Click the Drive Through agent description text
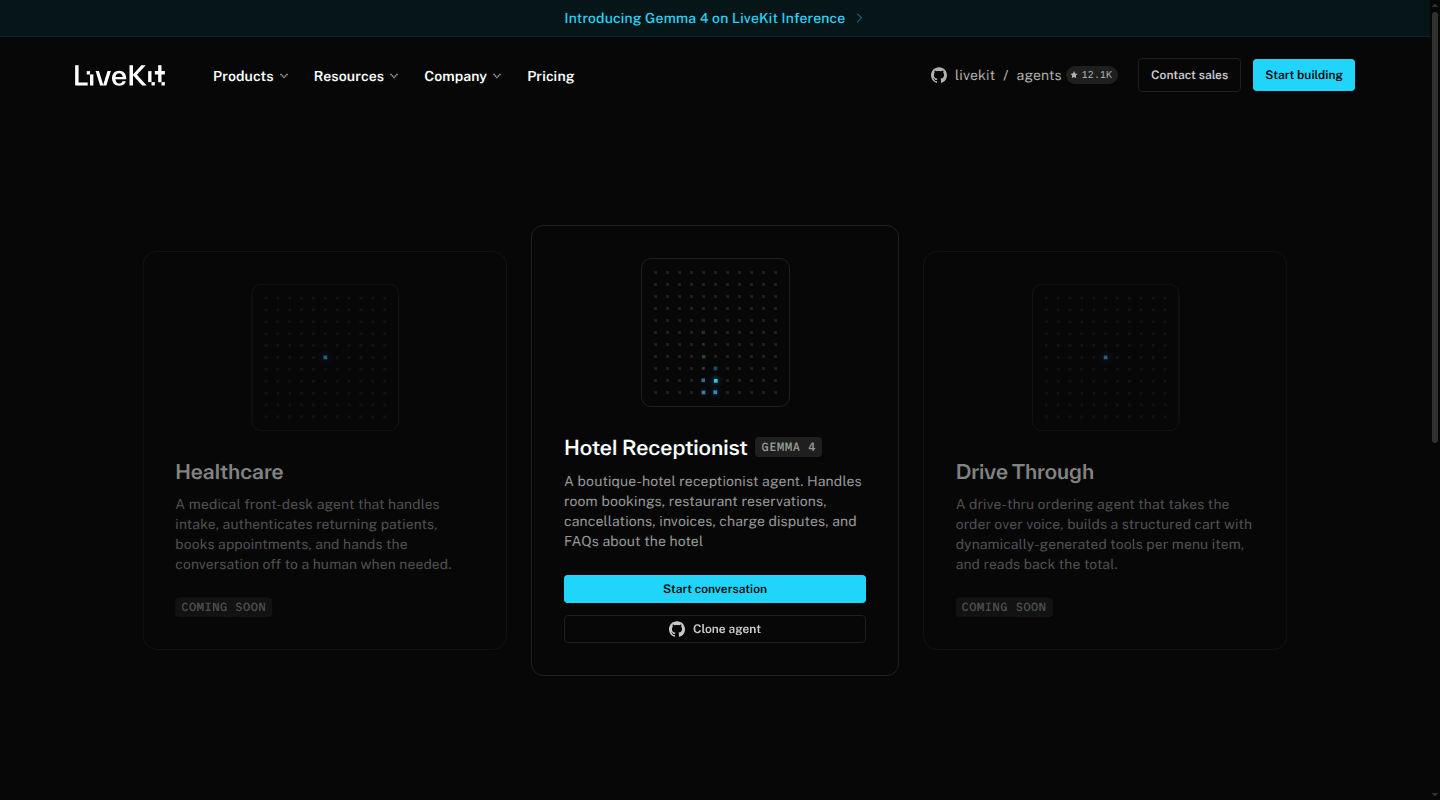1440x800 pixels. tap(1104, 534)
